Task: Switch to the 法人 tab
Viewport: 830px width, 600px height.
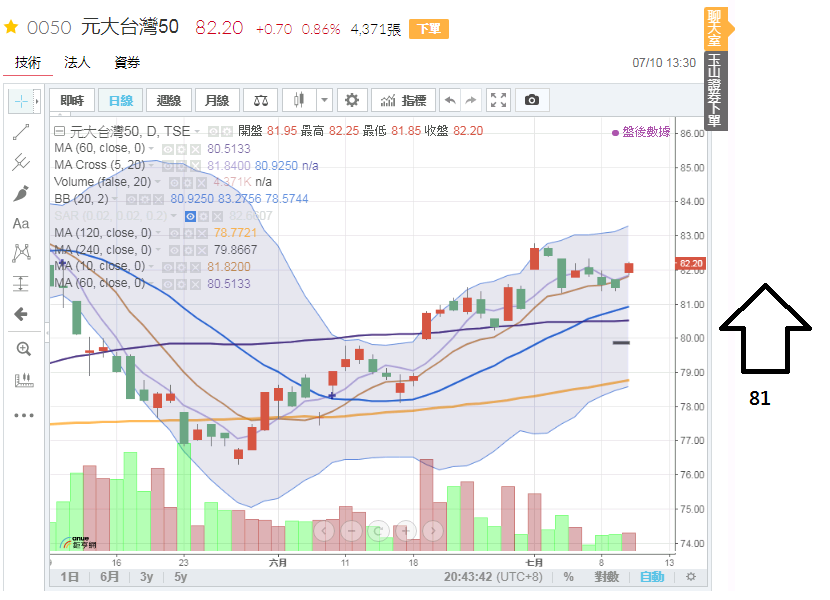Action: tap(77, 62)
